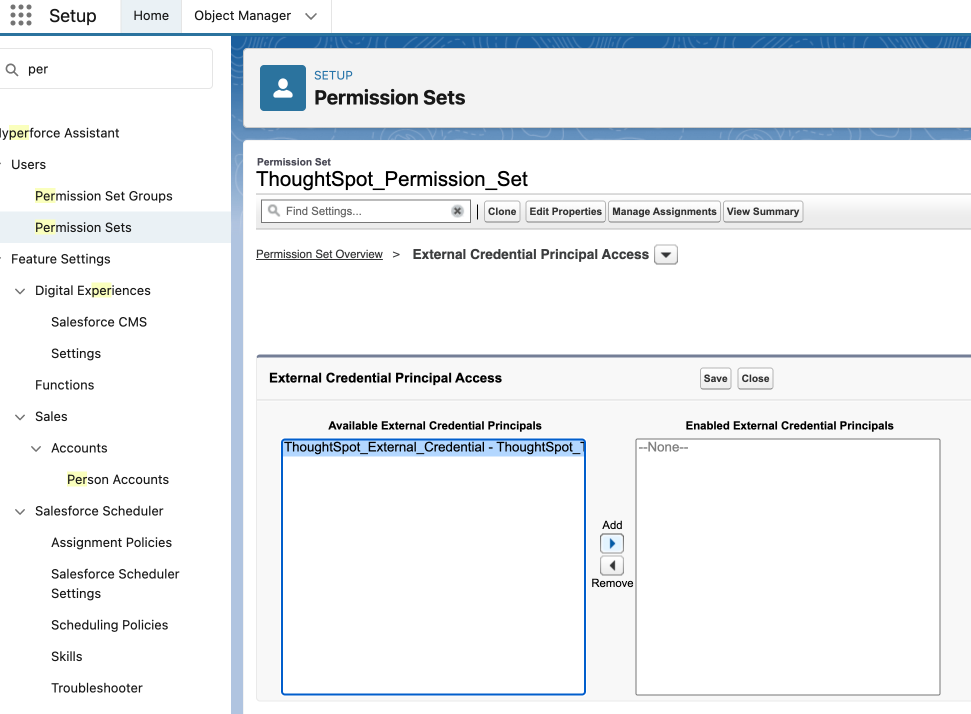Collapse the Sales tree section

coord(20,416)
